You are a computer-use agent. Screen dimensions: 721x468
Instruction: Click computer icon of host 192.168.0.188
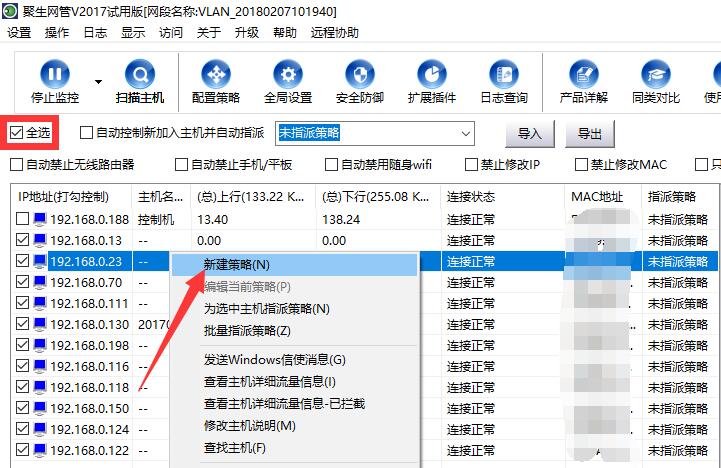click(40, 219)
